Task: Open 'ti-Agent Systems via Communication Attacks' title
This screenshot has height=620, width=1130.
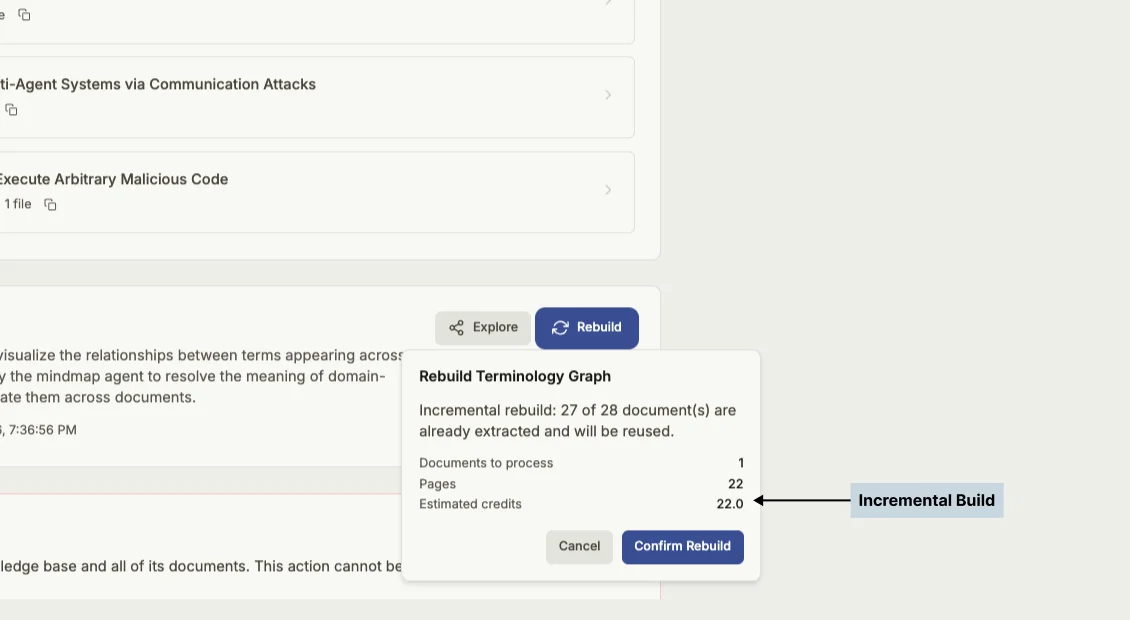Action: coord(158,84)
